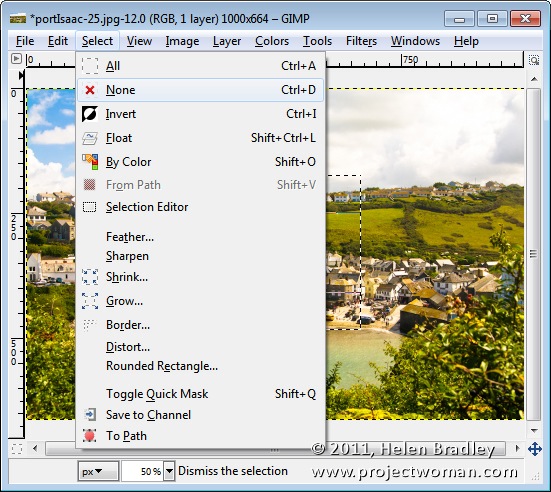Toggle the quick mask button at bottom-left corner
Viewport: 551px width, 492px height.
click(17, 448)
